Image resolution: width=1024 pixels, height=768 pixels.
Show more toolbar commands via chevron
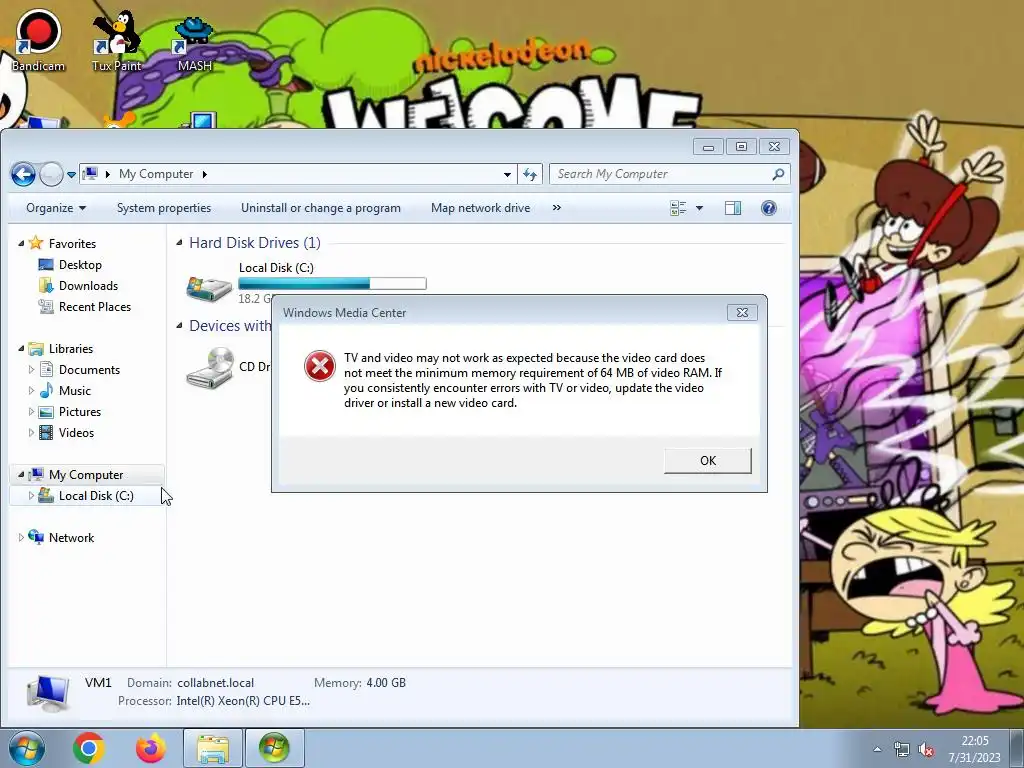[x=556, y=208]
